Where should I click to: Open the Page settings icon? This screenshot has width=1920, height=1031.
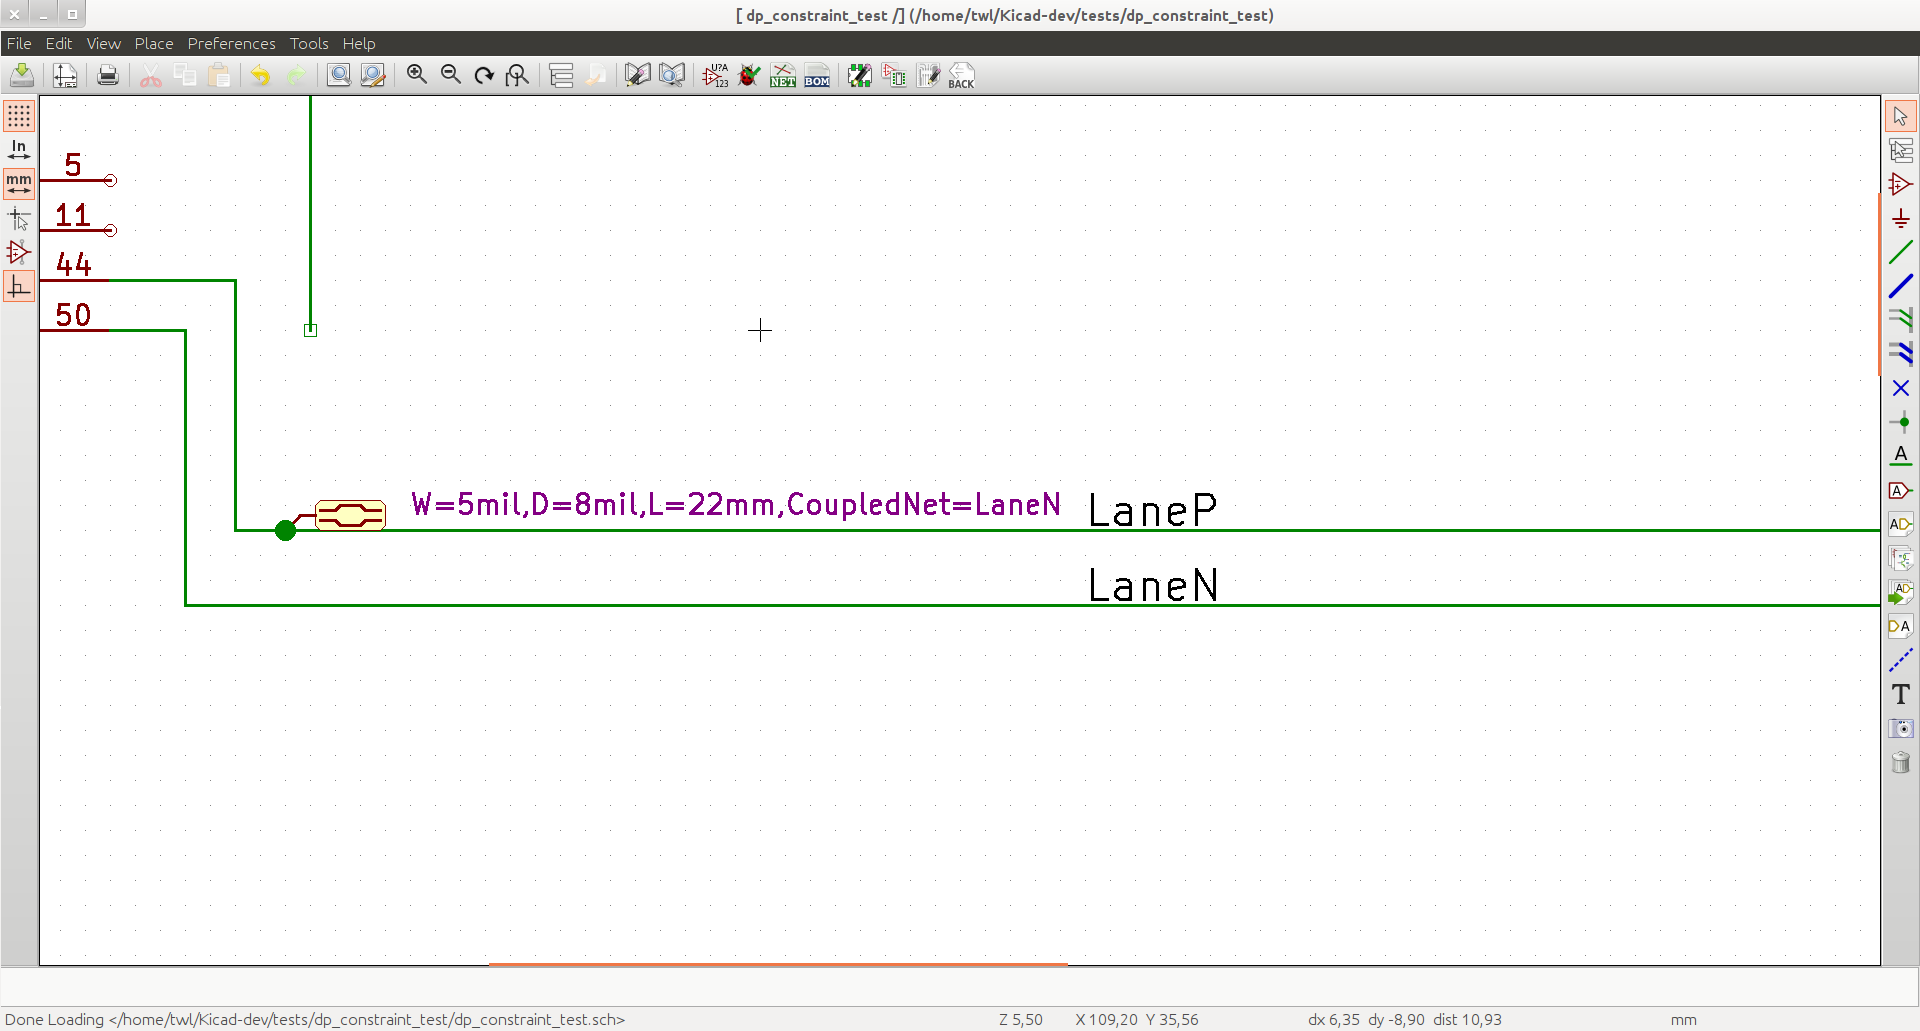[65, 75]
